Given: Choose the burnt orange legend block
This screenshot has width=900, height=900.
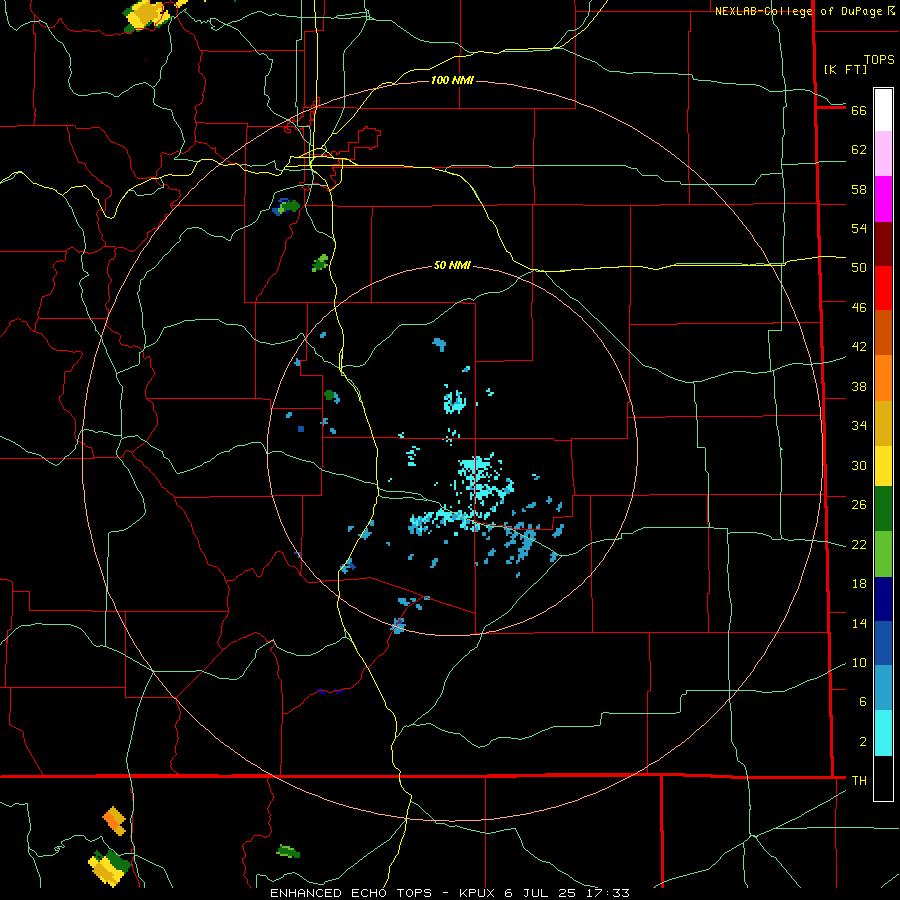Looking at the screenshot, I should pos(883,332).
